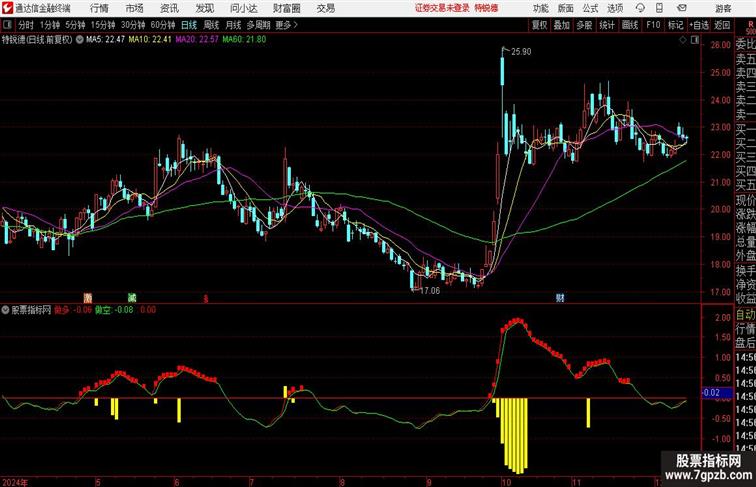Click the orange 涨 event marker on chart
This screenshot has width=756, height=487.
88,298
